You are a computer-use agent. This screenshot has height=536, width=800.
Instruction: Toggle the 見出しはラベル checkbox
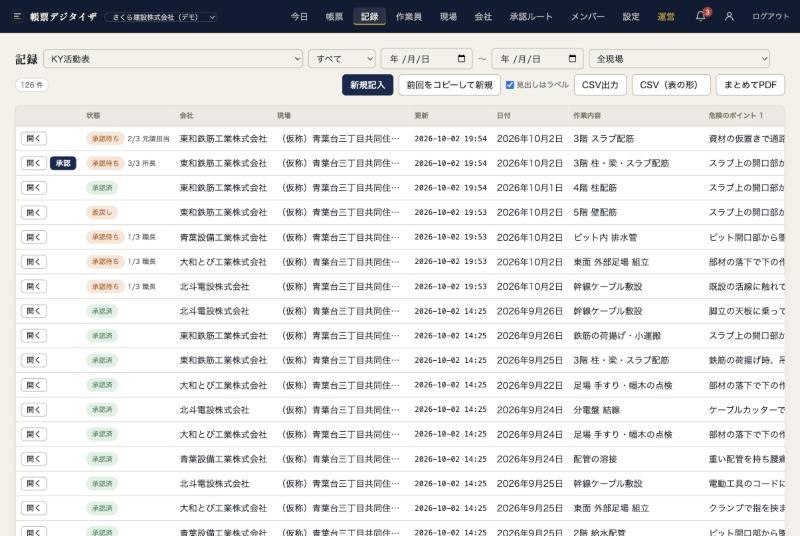(x=510, y=85)
